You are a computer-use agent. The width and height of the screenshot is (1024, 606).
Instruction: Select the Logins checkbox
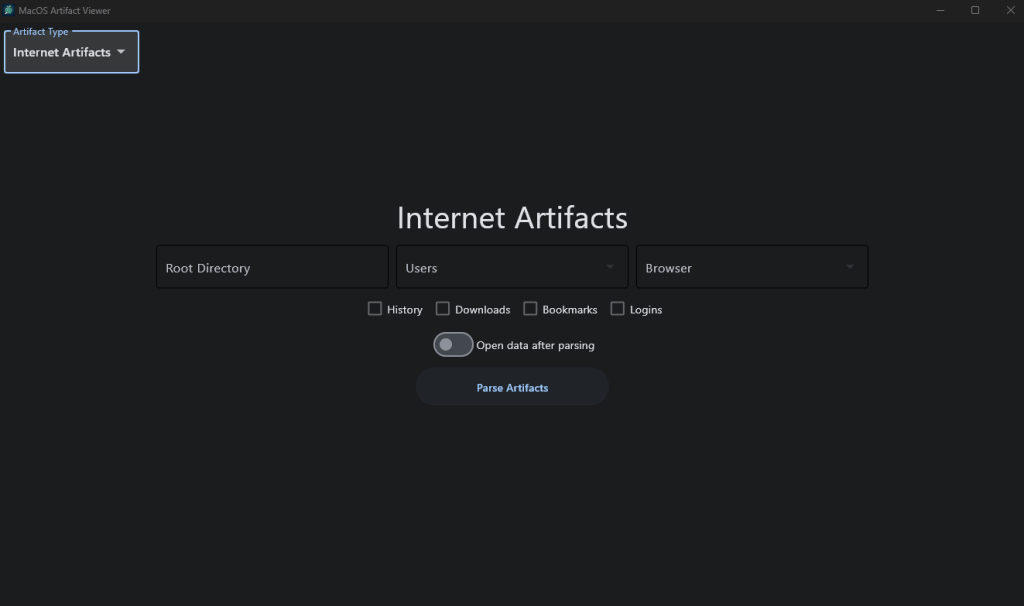(618, 309)
